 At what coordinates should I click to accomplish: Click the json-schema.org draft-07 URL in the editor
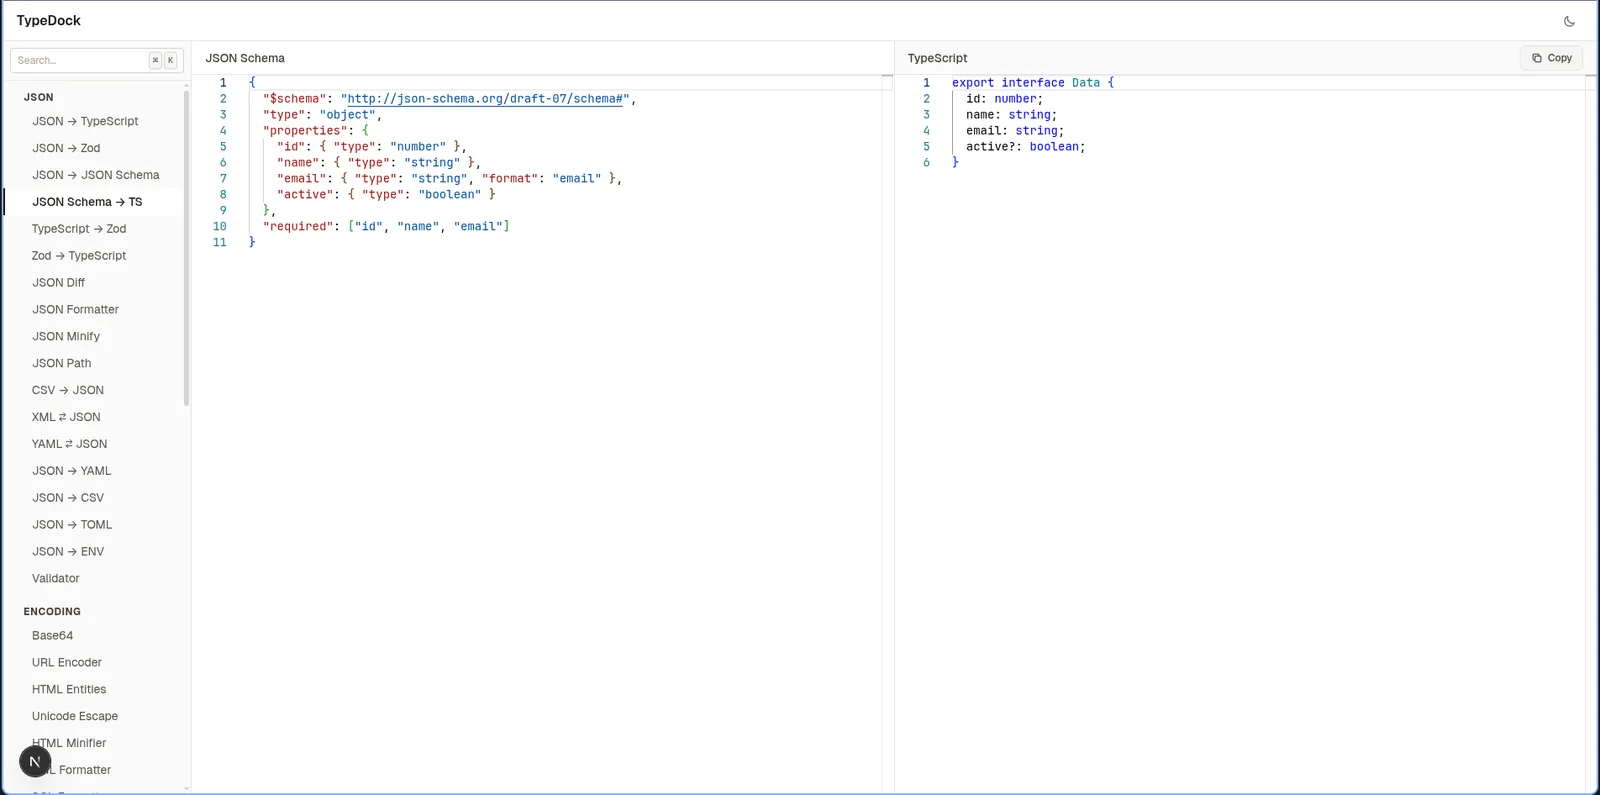tap(485, 99)
